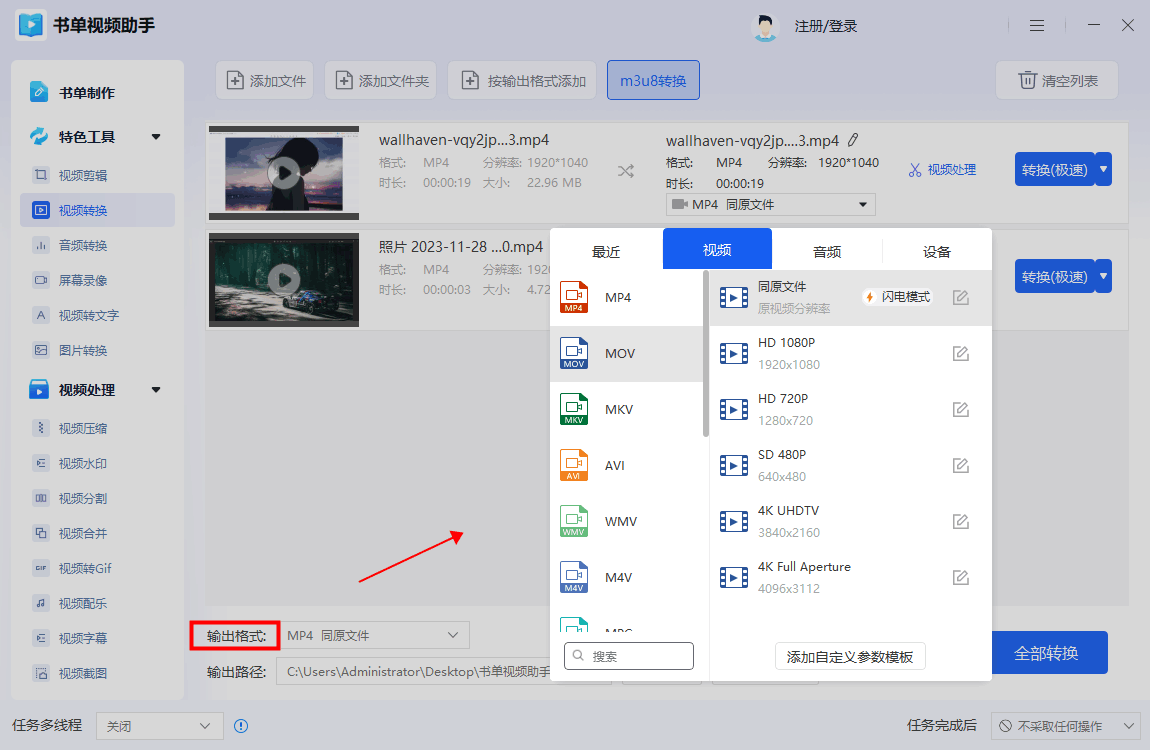Click the 视频处理 scissors link for wallhaven video

(x=944, y=169)
